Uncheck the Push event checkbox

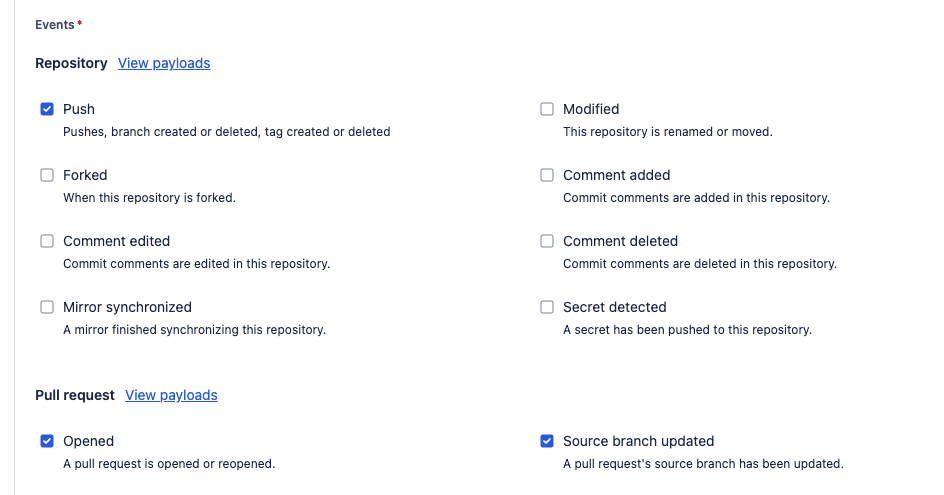(47, 109)
